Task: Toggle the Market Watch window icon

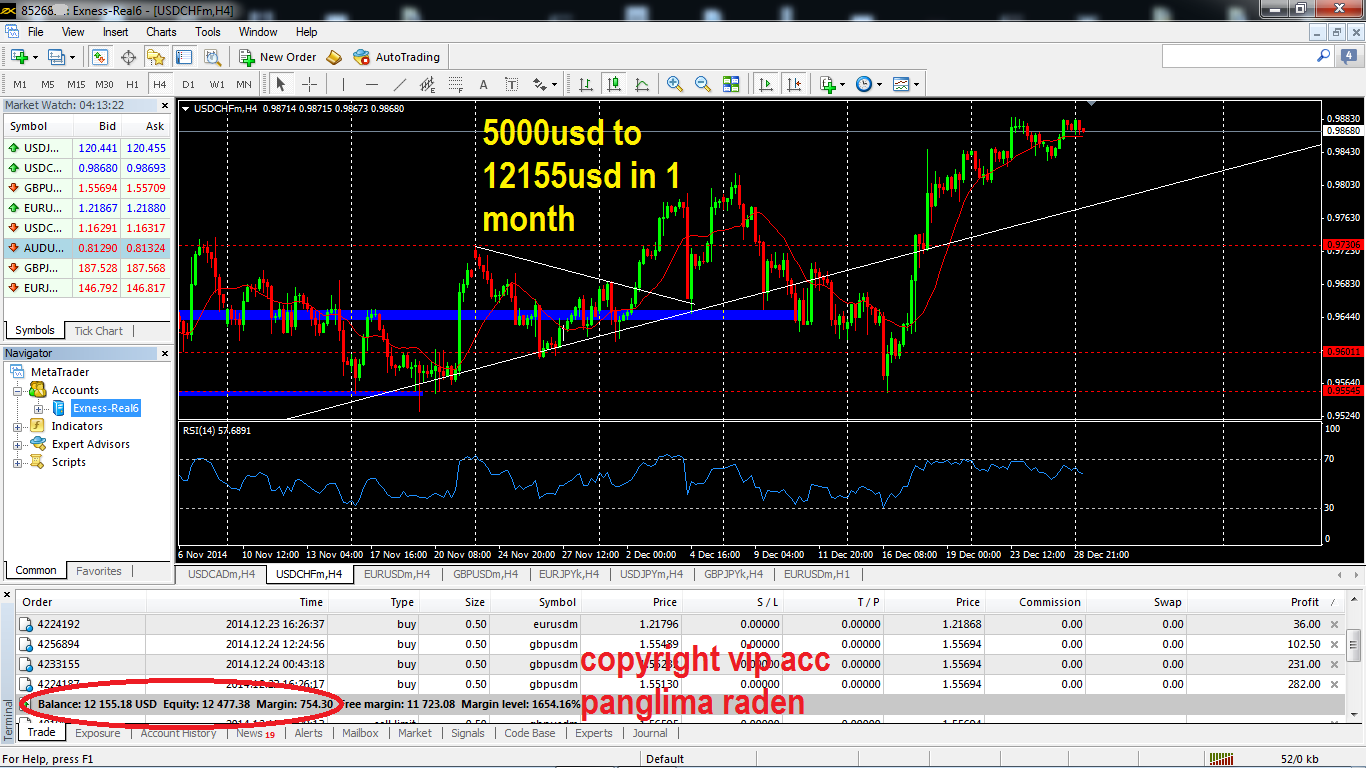Action: click(x=100, y=57)
